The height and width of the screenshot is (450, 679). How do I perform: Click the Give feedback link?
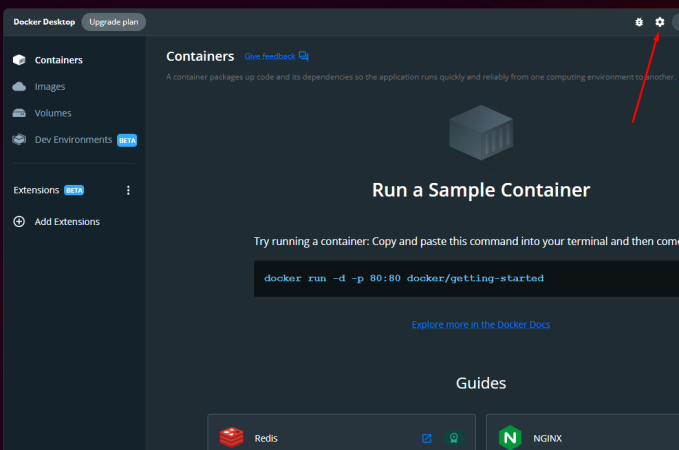pos(270,56)
